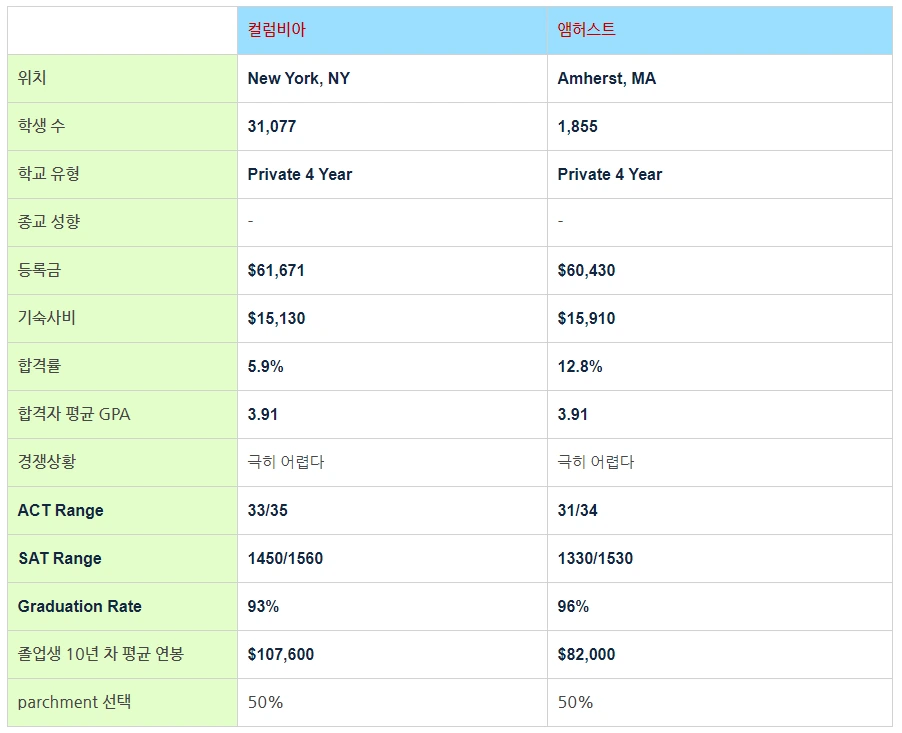
Task: Click 극히 어렵다 in the 앰허스트 column
Action: tap(596, 462)
